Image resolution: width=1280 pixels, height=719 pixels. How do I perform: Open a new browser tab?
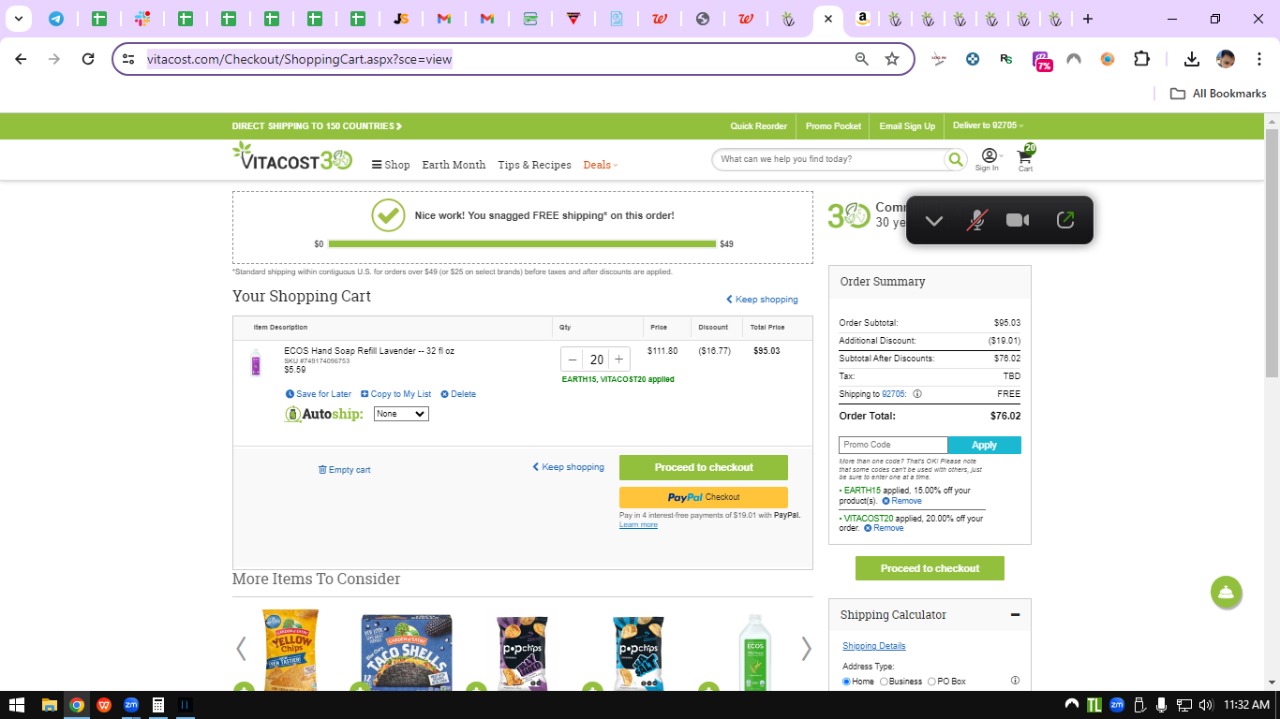[x=1088, y=19]
